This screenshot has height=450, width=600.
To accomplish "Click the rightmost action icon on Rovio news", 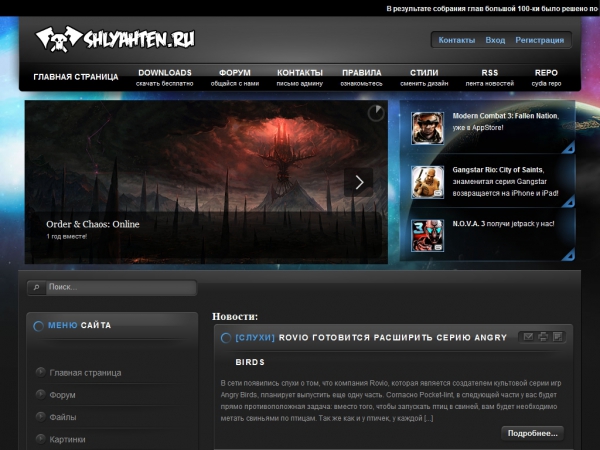I will pyautogui.click(x=558, y=337).
